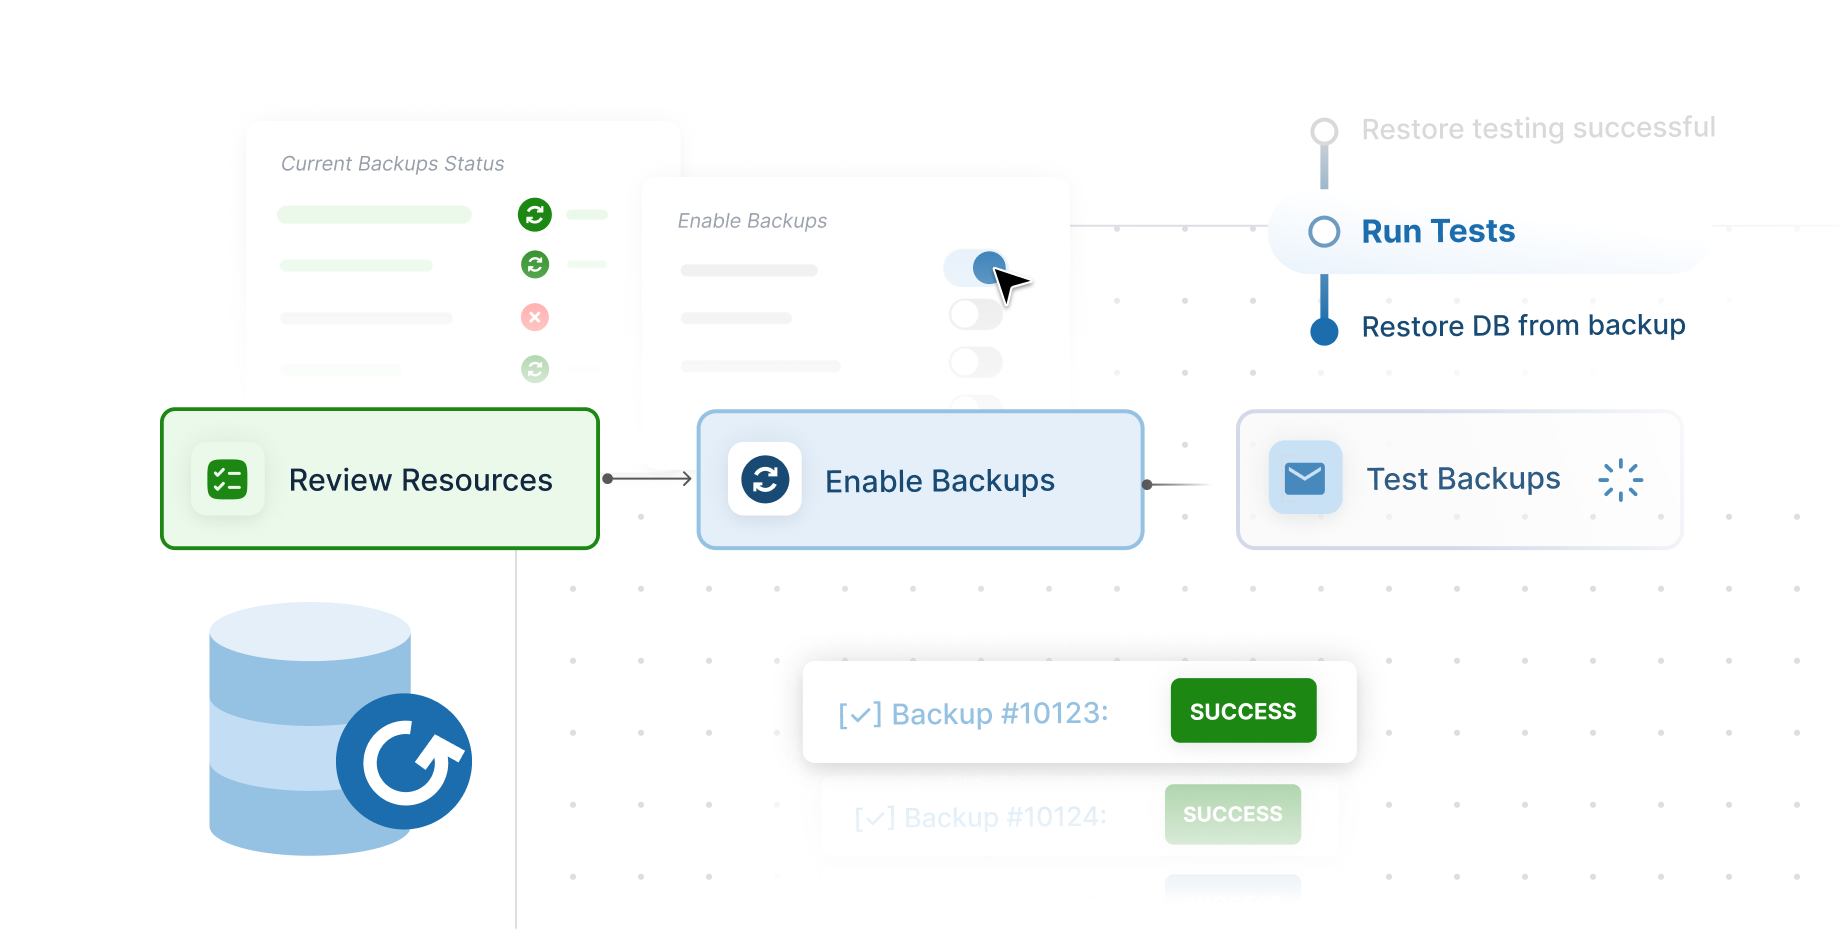The image size is (1840, 929).
Task: Click the Restore testing successful text
Action: pyautogui.click(x=1538, y=128)
